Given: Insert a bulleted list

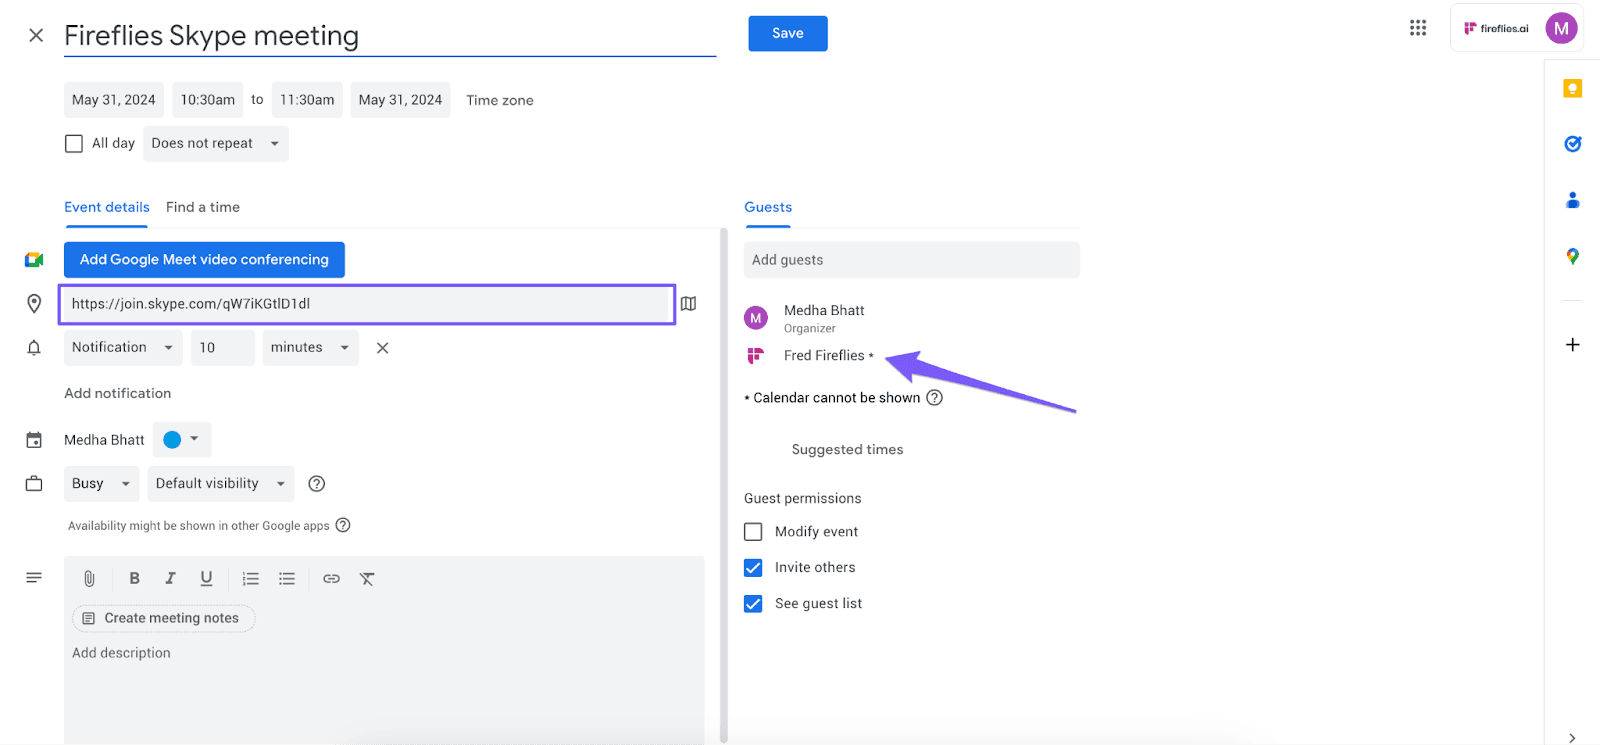Looking at the screenshot, I should (287, 579).
